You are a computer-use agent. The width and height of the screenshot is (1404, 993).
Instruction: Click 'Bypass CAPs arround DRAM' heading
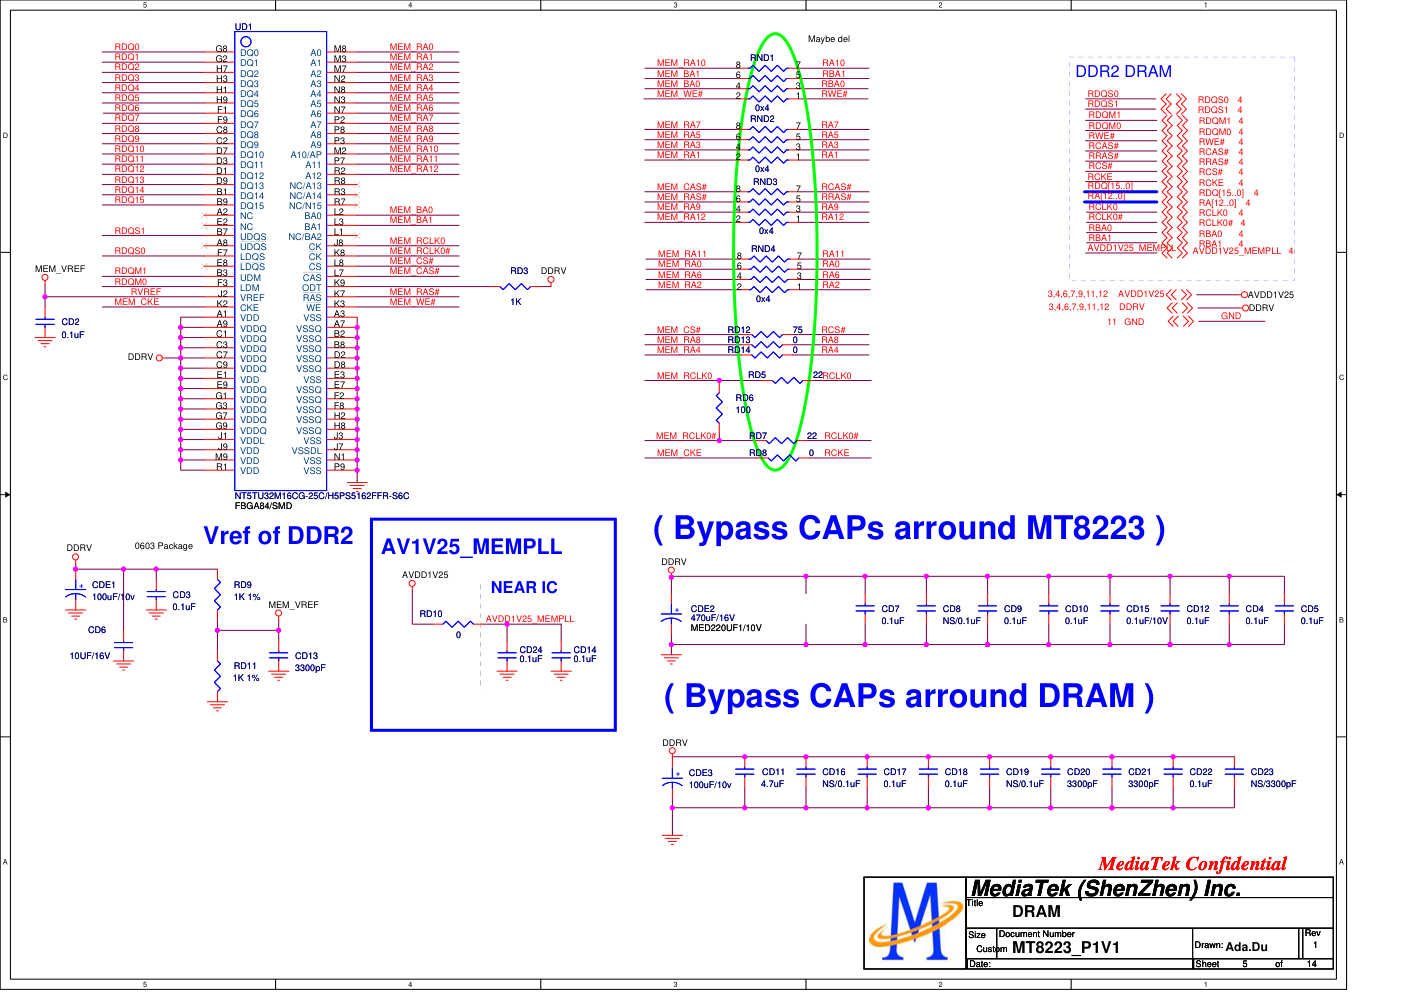(x=909, y=696)
